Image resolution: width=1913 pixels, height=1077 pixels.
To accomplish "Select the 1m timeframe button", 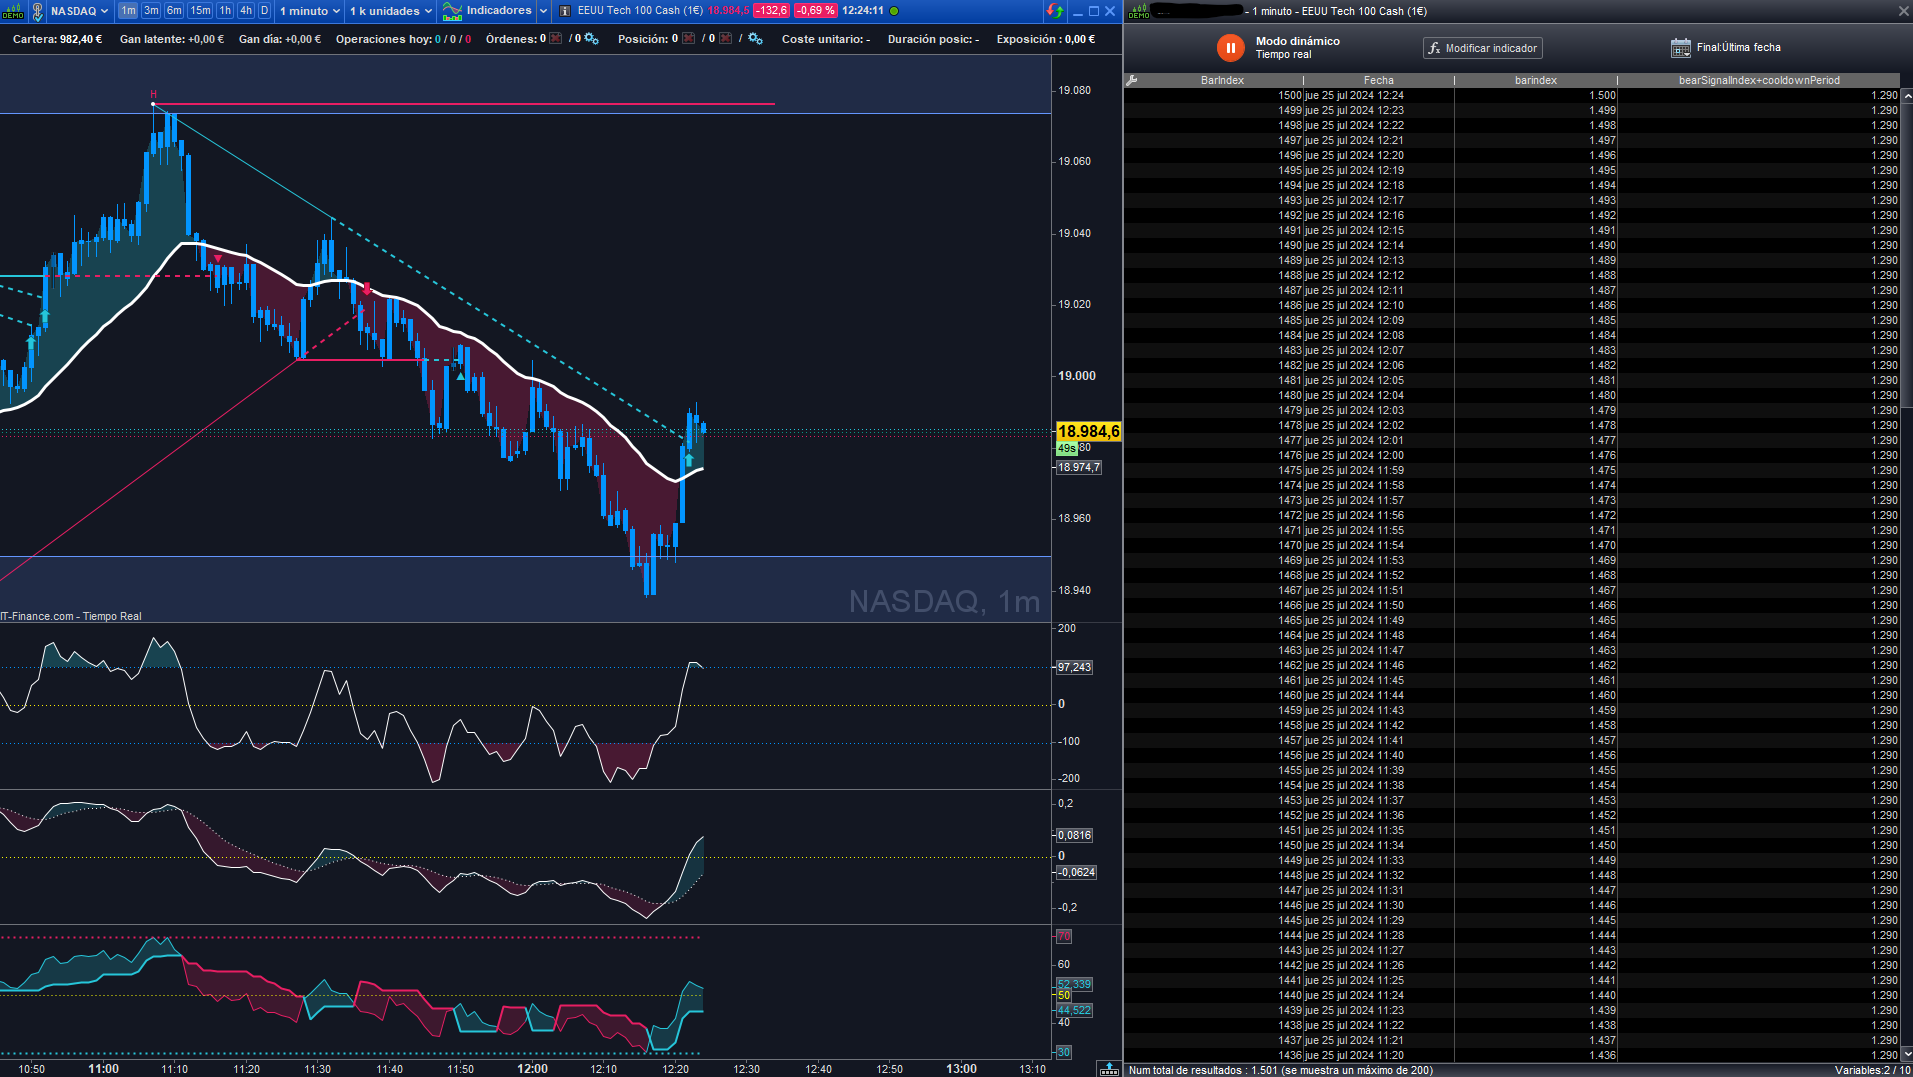I will (x=128, y=11).
